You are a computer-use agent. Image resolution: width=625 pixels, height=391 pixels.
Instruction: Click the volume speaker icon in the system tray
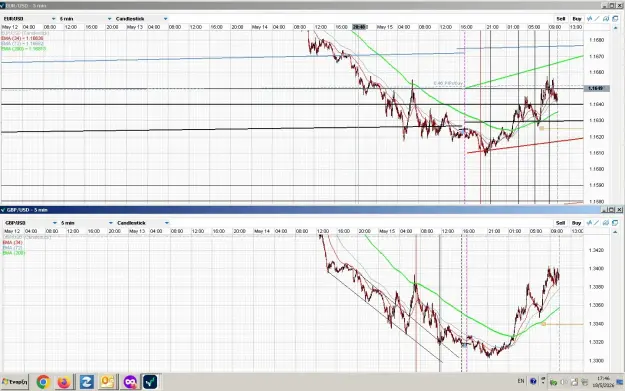(x=564, y=383)
